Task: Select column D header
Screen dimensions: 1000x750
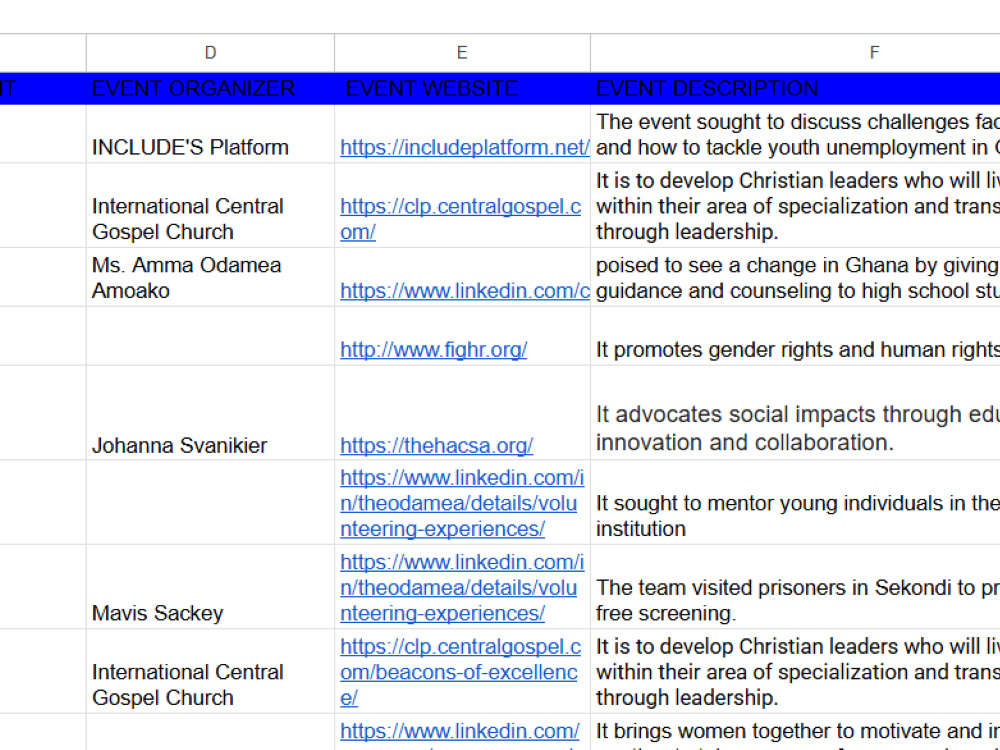Action: coord(210,53)
